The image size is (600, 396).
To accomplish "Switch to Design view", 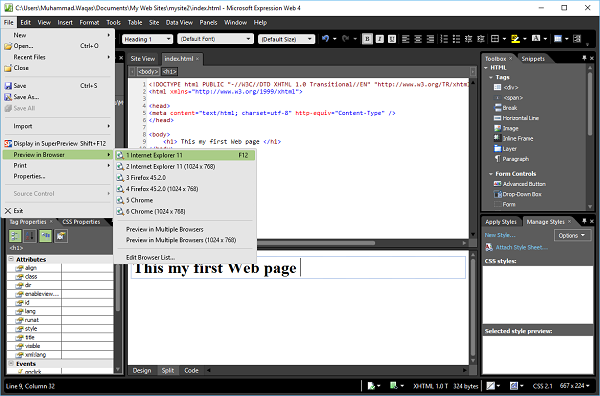I will [x=142, y=370].
